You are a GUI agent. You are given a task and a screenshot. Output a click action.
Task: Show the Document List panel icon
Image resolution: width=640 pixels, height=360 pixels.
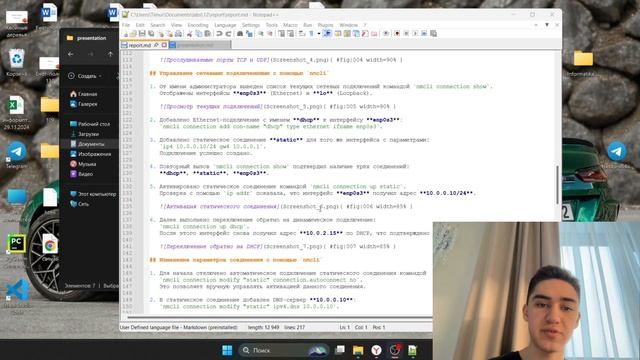(x=356, y=33)
